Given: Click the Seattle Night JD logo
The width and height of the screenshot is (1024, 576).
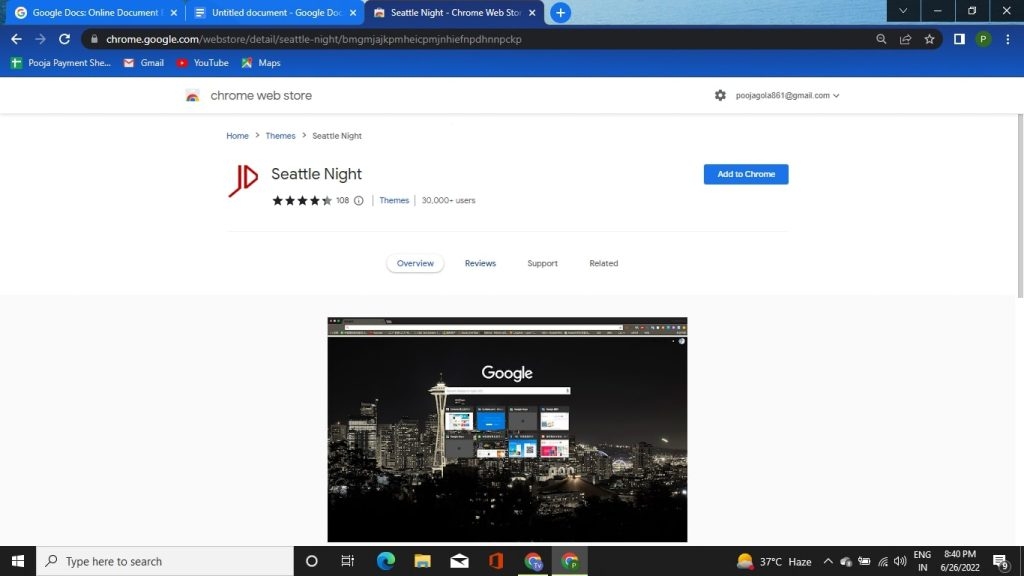Looking at the screenshot, I should tap(243, 181).
